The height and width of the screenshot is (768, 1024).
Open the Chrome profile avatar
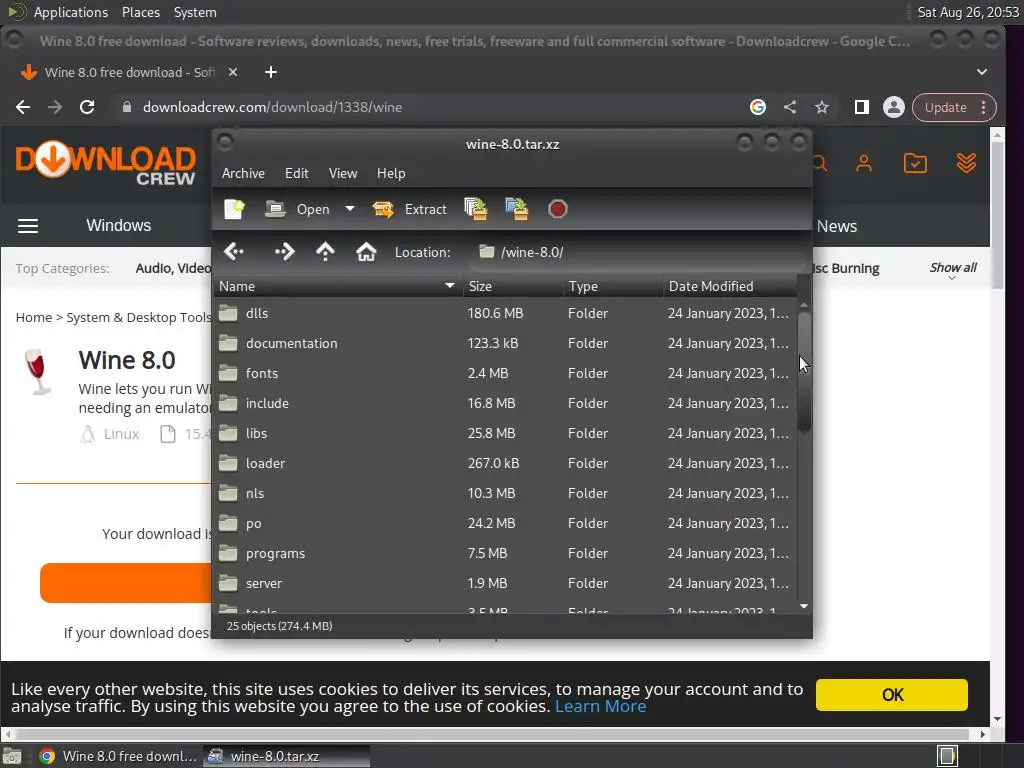(893, 107)
